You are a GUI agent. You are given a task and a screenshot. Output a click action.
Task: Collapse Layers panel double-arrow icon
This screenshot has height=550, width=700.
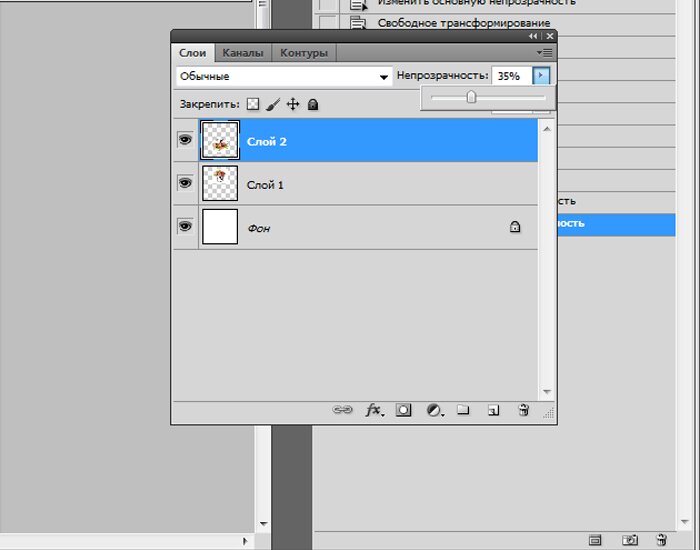533,36
